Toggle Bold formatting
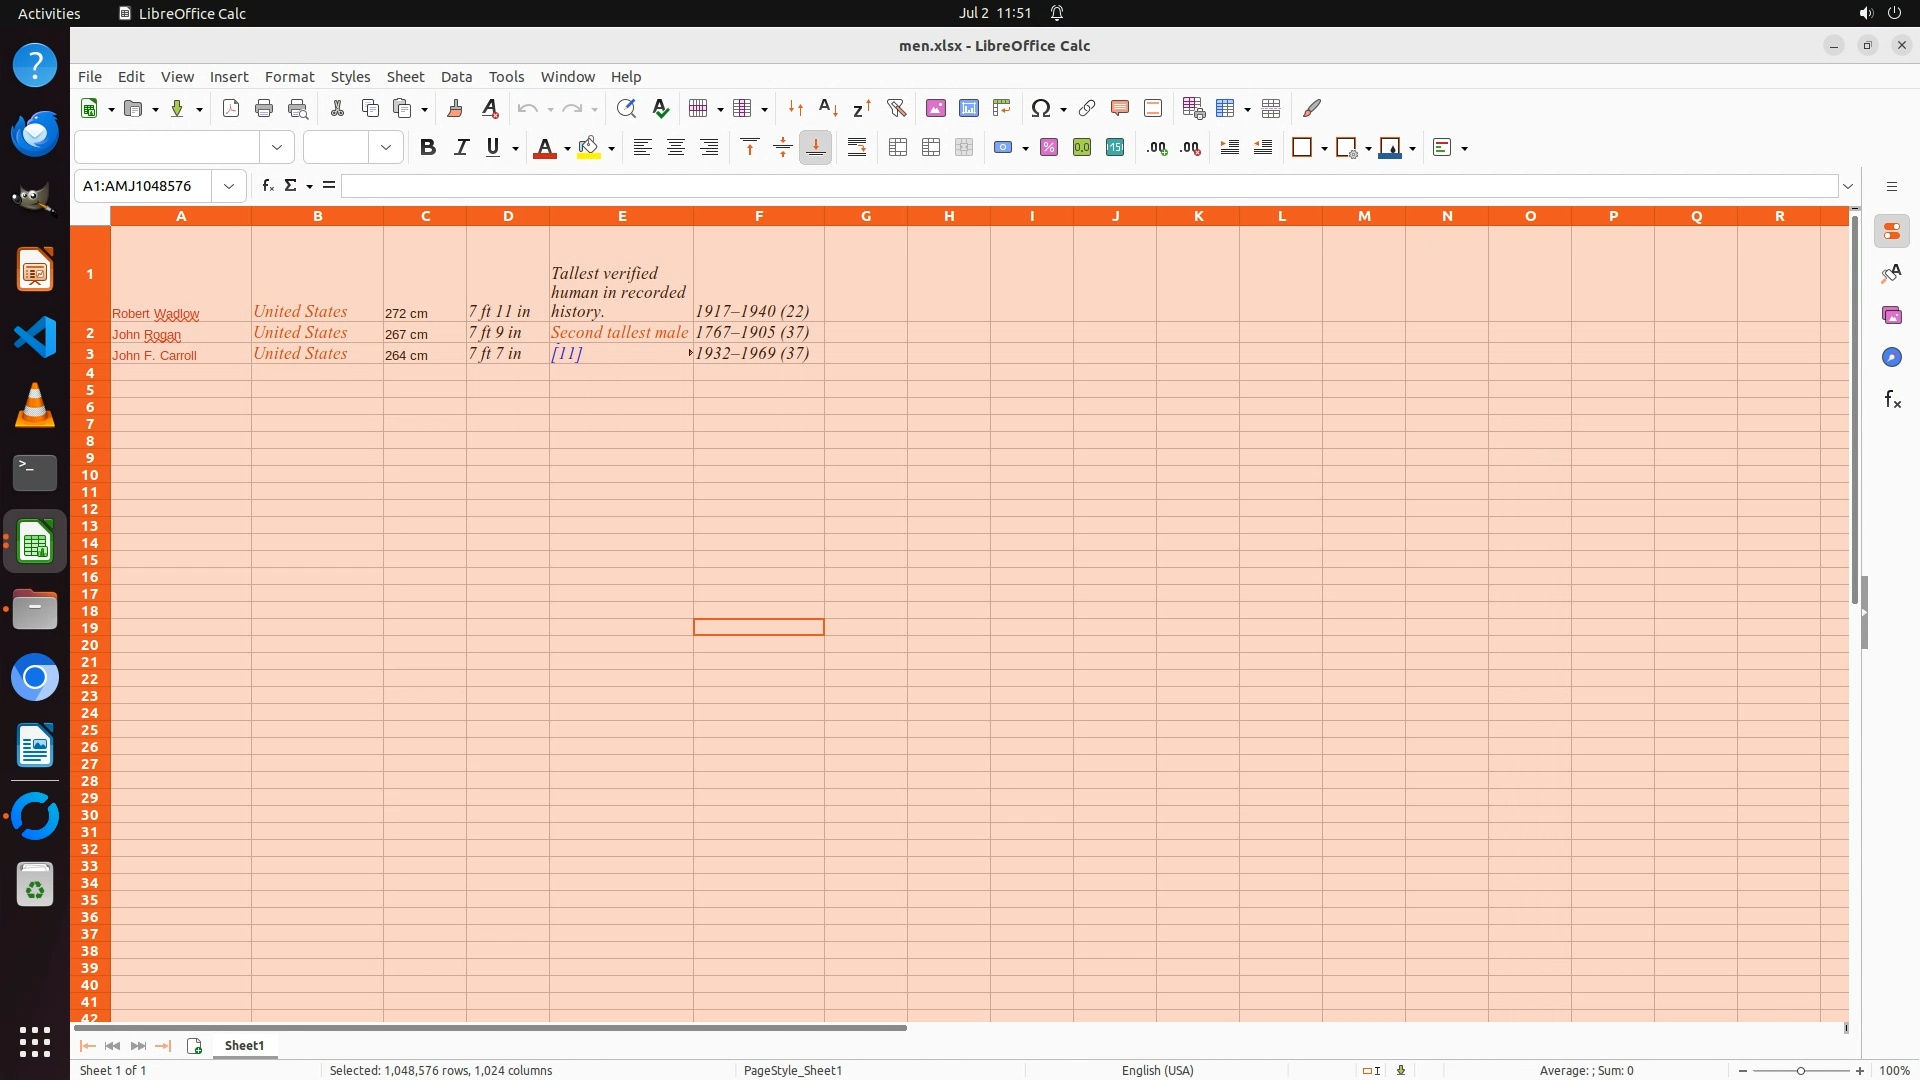The image size is (1920, 1080). [428, 148]
